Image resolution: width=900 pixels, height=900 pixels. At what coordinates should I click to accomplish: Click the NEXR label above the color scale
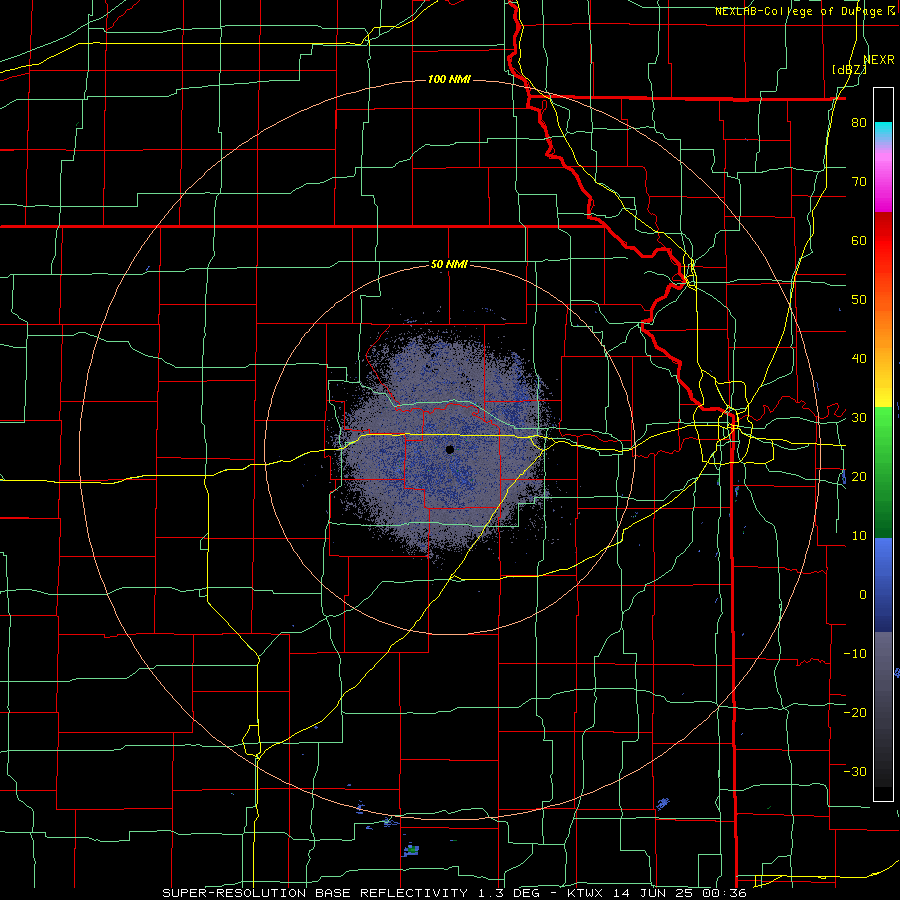pos(879,59)
